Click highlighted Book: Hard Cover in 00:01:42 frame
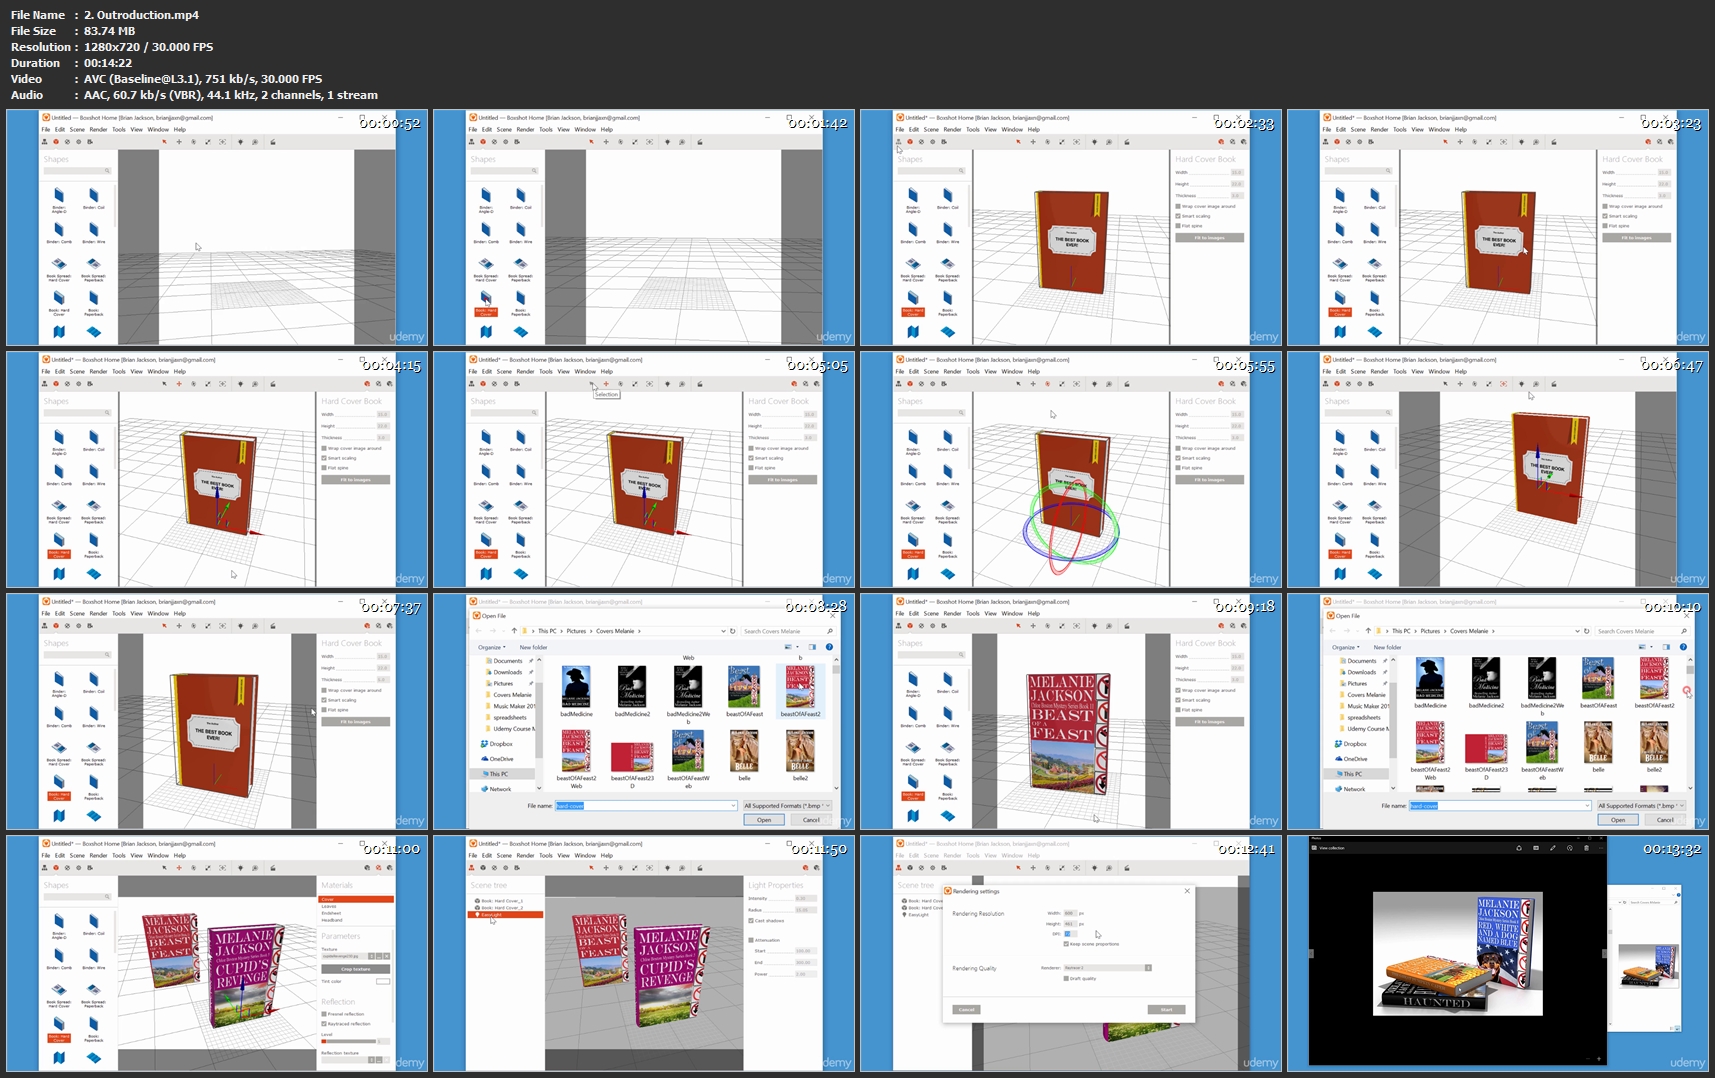The height and width of the screenshot is (1078, 1715). [x=486, y=304]
